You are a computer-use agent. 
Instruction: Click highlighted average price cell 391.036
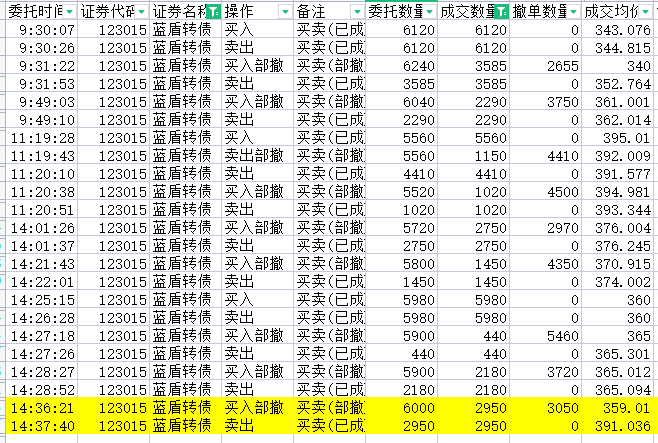619,426
